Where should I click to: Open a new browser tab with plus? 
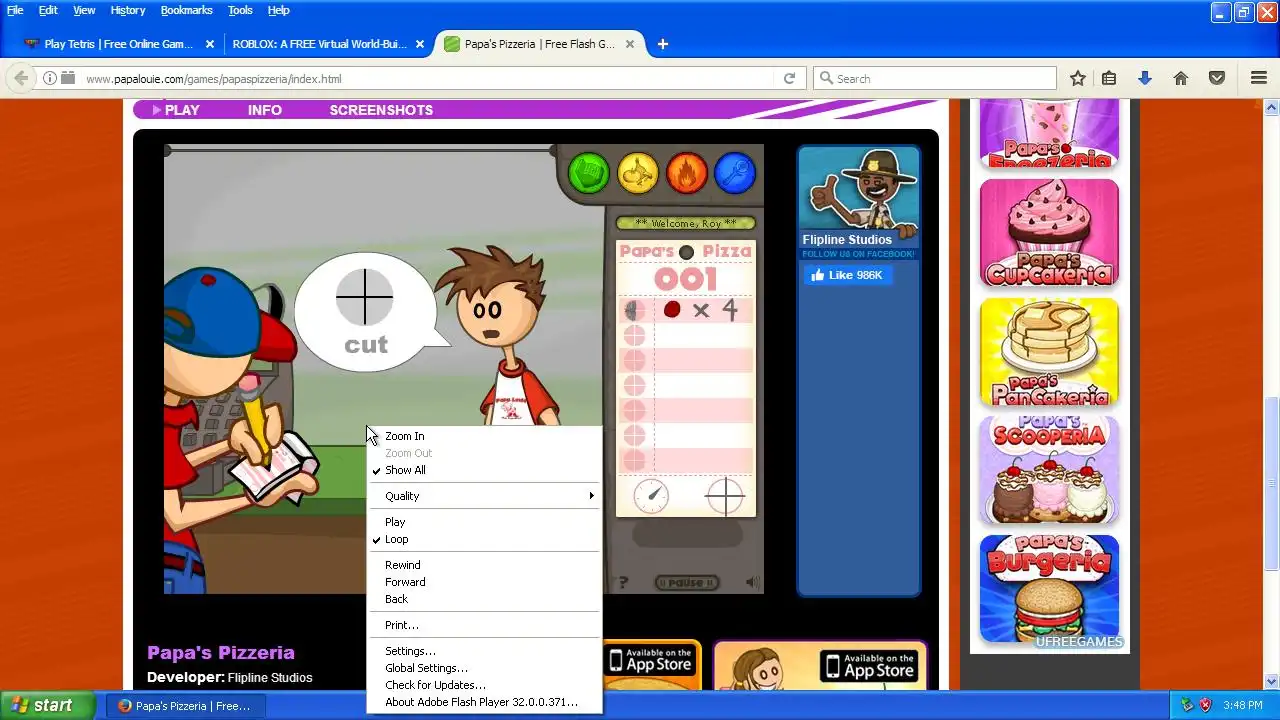tap(662, 44)
